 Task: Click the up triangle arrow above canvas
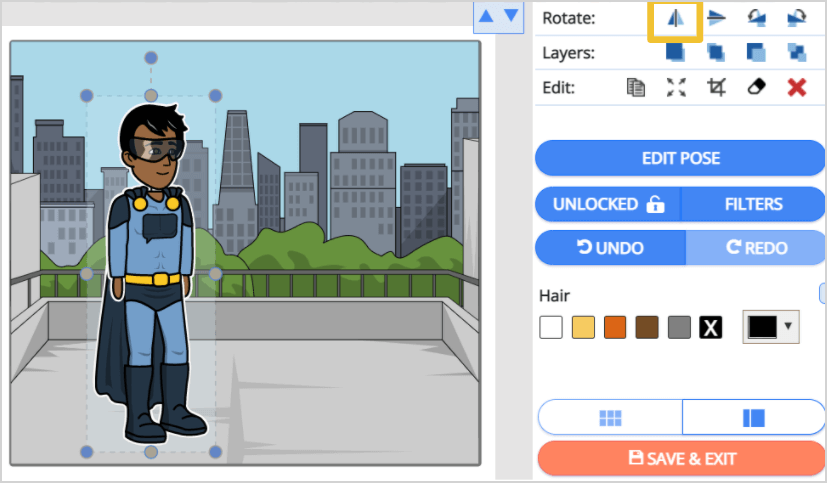(x=486, y=16)
